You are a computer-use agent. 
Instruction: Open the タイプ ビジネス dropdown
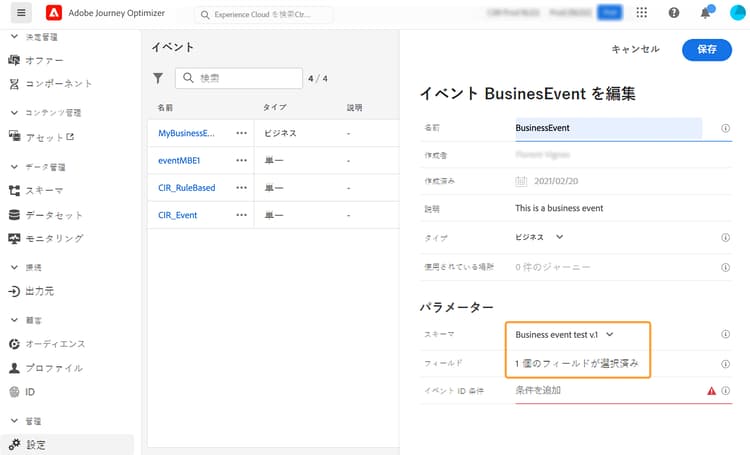[x=539, y=237]
